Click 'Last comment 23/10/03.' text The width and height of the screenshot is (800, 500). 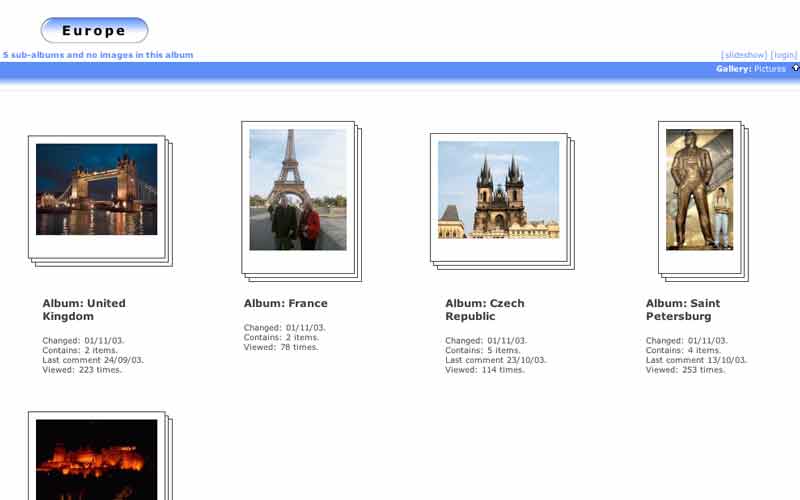point(495,360)
